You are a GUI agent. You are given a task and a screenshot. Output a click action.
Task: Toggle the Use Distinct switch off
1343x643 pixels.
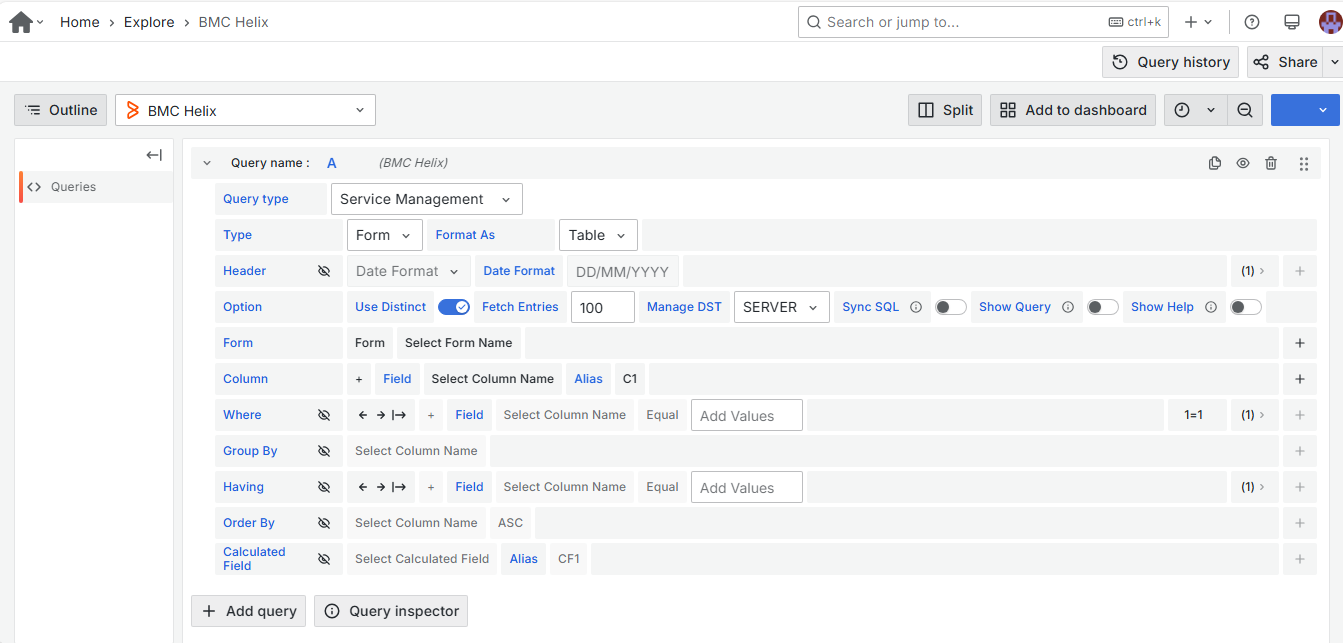(x=454, y=307)
